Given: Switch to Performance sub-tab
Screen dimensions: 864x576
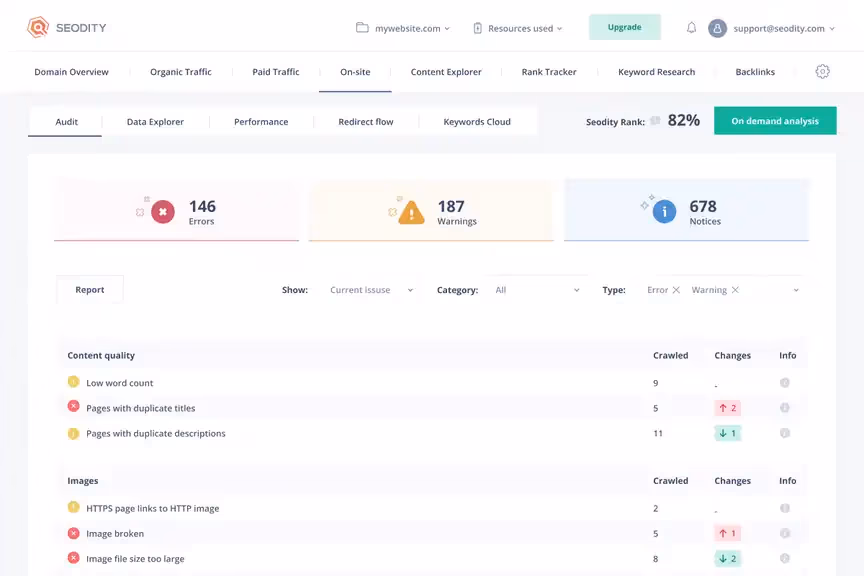Looking at the screenshot, I should click(261, 122).
